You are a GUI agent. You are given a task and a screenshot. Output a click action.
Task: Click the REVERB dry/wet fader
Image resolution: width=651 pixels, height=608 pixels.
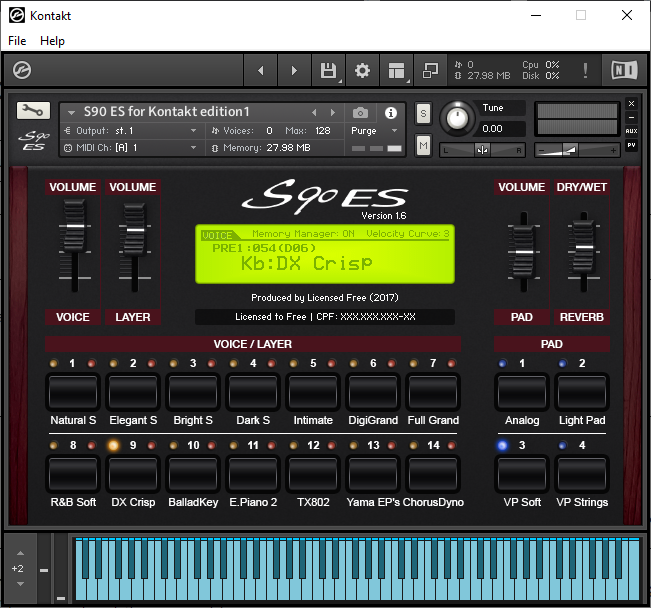click(x=584, y=247)
